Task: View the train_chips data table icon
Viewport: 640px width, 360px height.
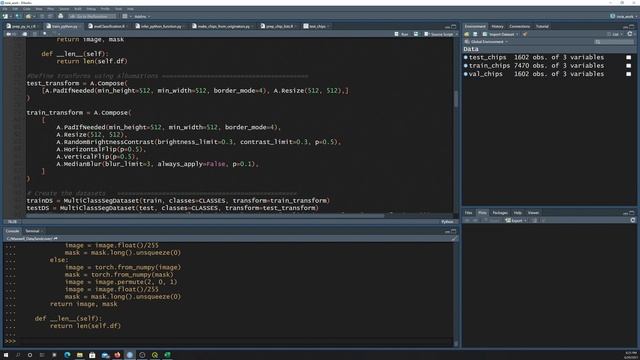Action: pyautogui.click(x=629, y=66)
